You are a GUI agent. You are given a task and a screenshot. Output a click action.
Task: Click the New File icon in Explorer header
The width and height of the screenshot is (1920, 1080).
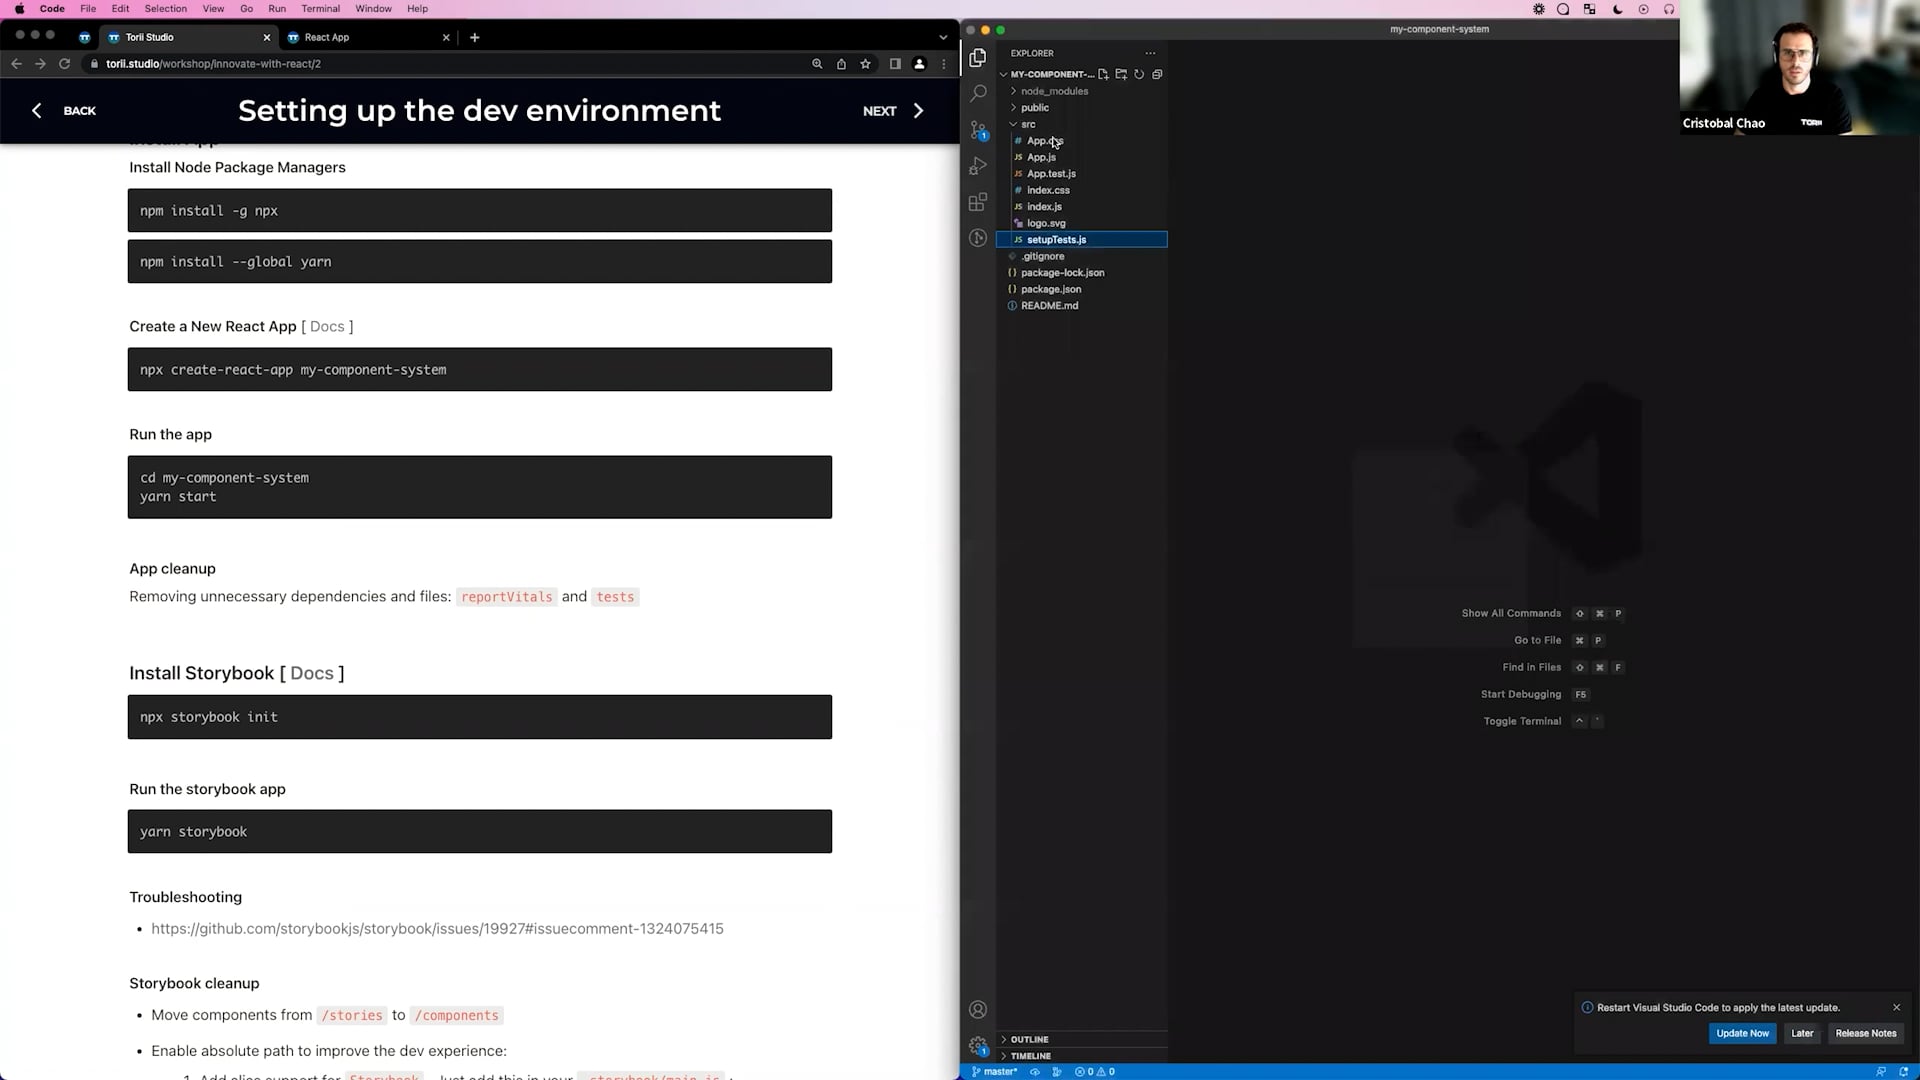coord(1103,74)
